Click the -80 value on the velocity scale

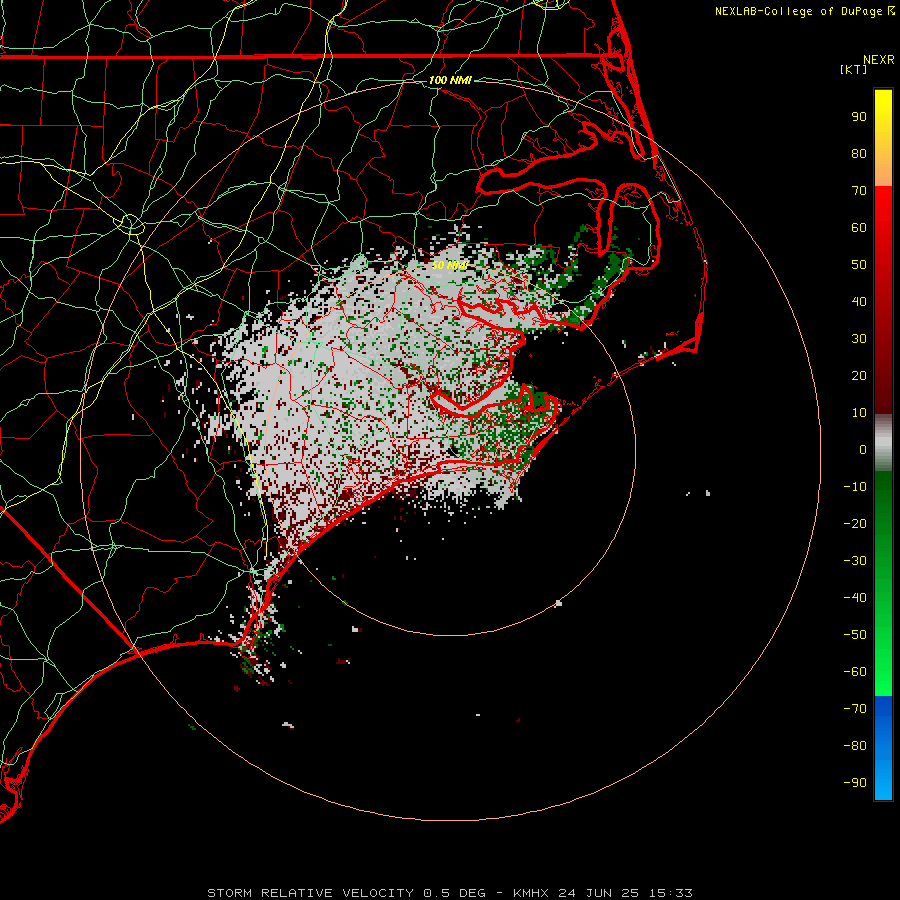click(x=855, y=746)
